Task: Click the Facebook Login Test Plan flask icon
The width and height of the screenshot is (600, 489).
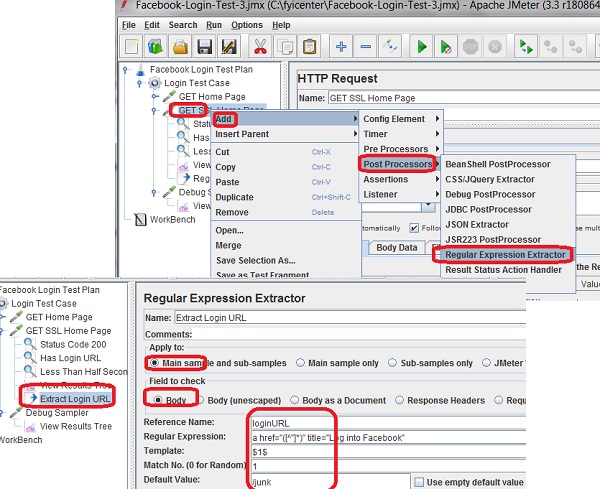Action: click(140, 70)
